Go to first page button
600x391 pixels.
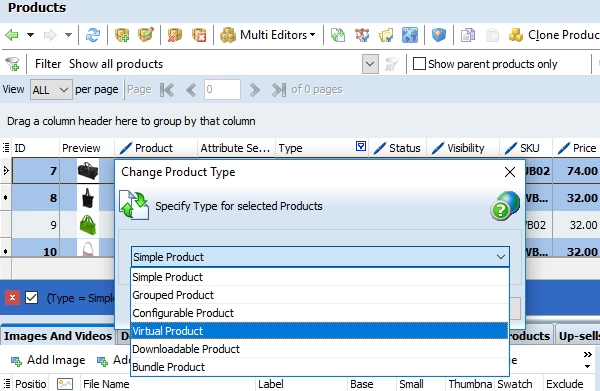coord(167,90)
